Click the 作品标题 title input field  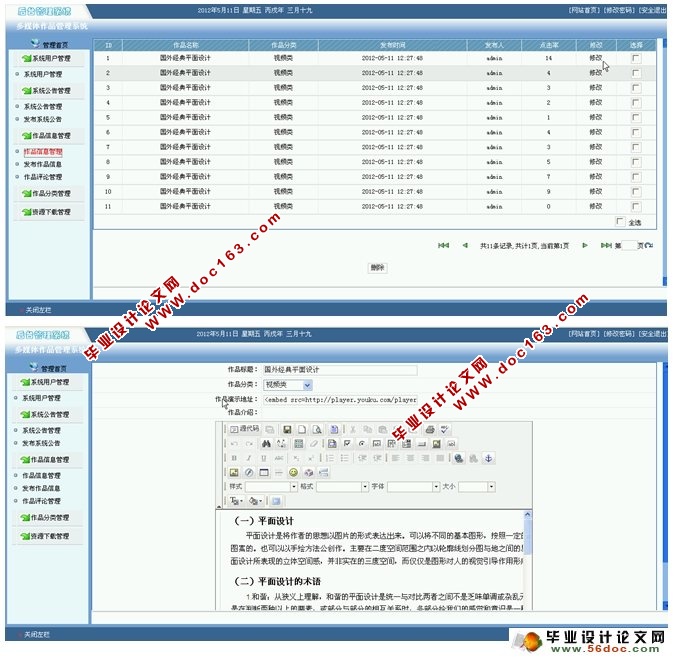point(340,370)
